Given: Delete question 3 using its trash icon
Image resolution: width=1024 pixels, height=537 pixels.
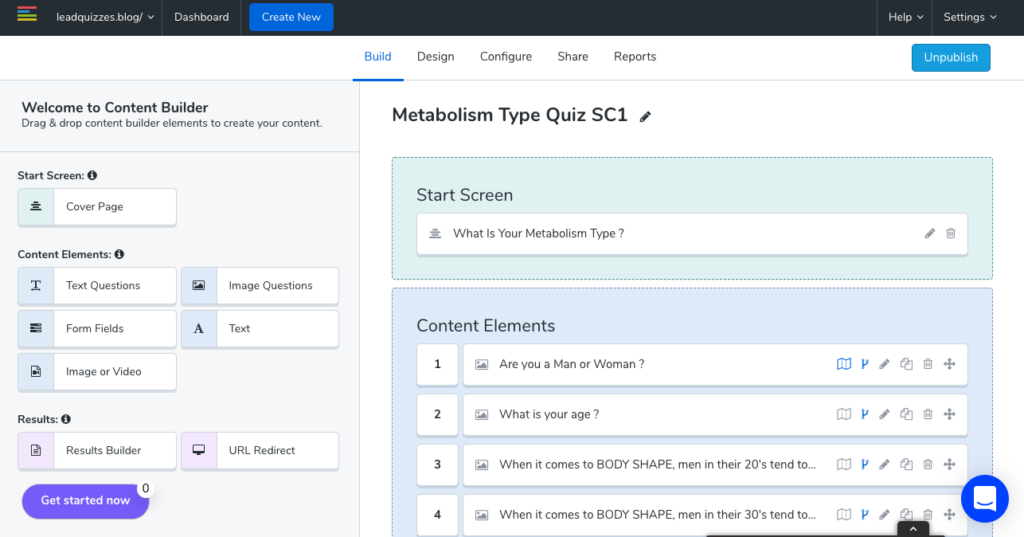Looking at the screenshot, I should point(928,464).
